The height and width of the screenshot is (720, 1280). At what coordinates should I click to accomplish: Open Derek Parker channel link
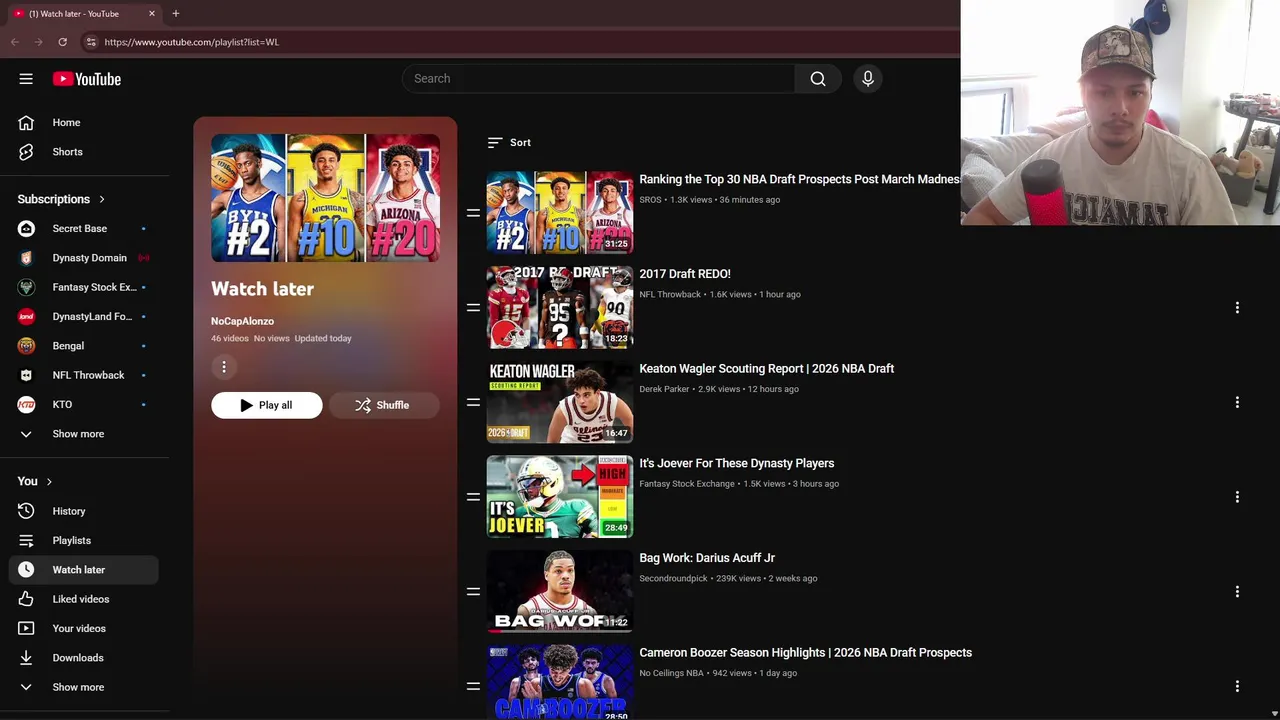(x=665, y=389)
